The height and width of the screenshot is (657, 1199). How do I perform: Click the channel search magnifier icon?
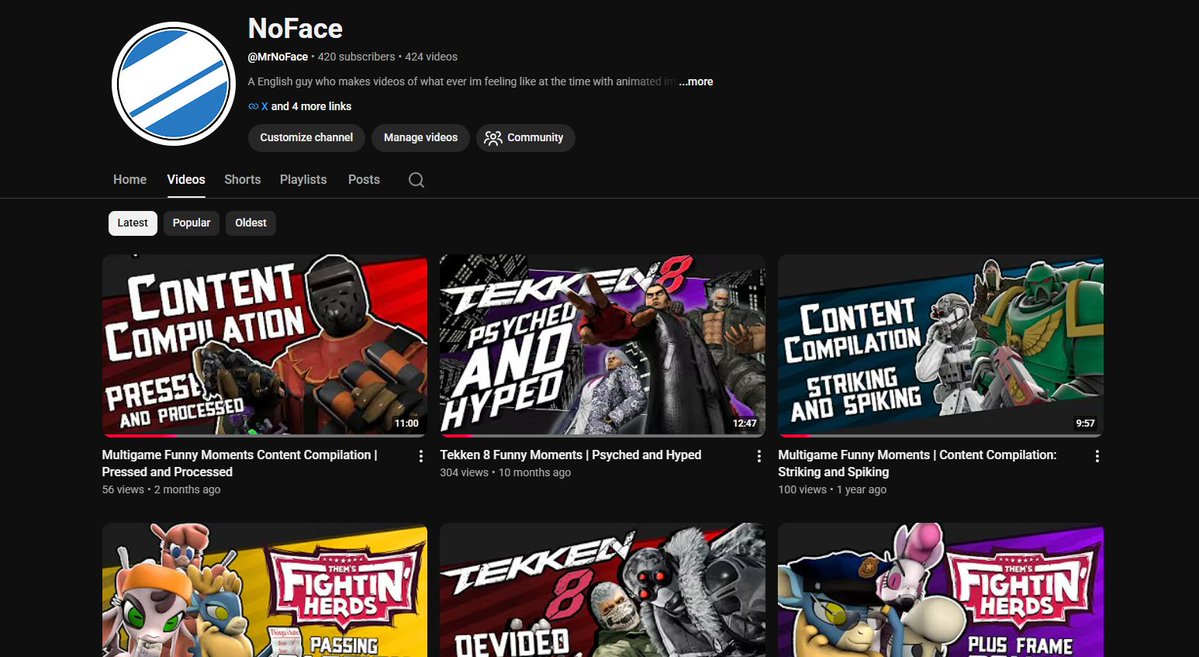(416, 180)
